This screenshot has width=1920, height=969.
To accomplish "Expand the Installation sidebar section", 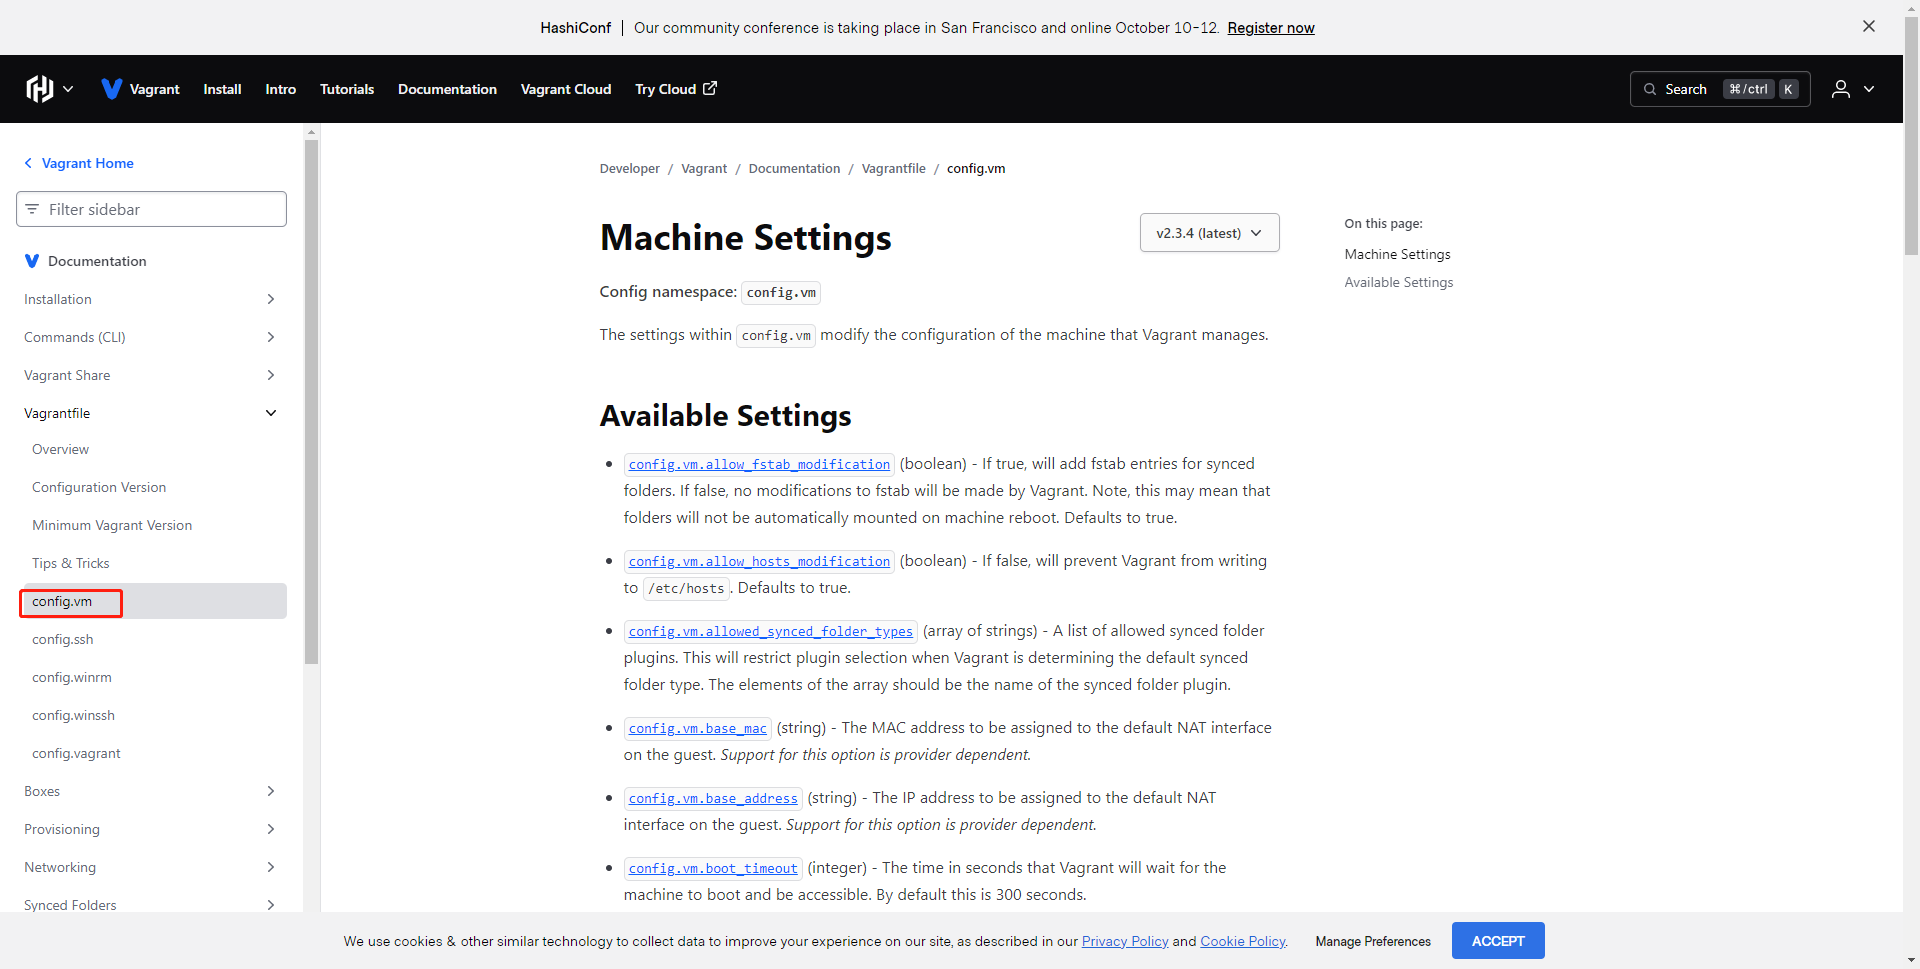I will tap(271, 299).
